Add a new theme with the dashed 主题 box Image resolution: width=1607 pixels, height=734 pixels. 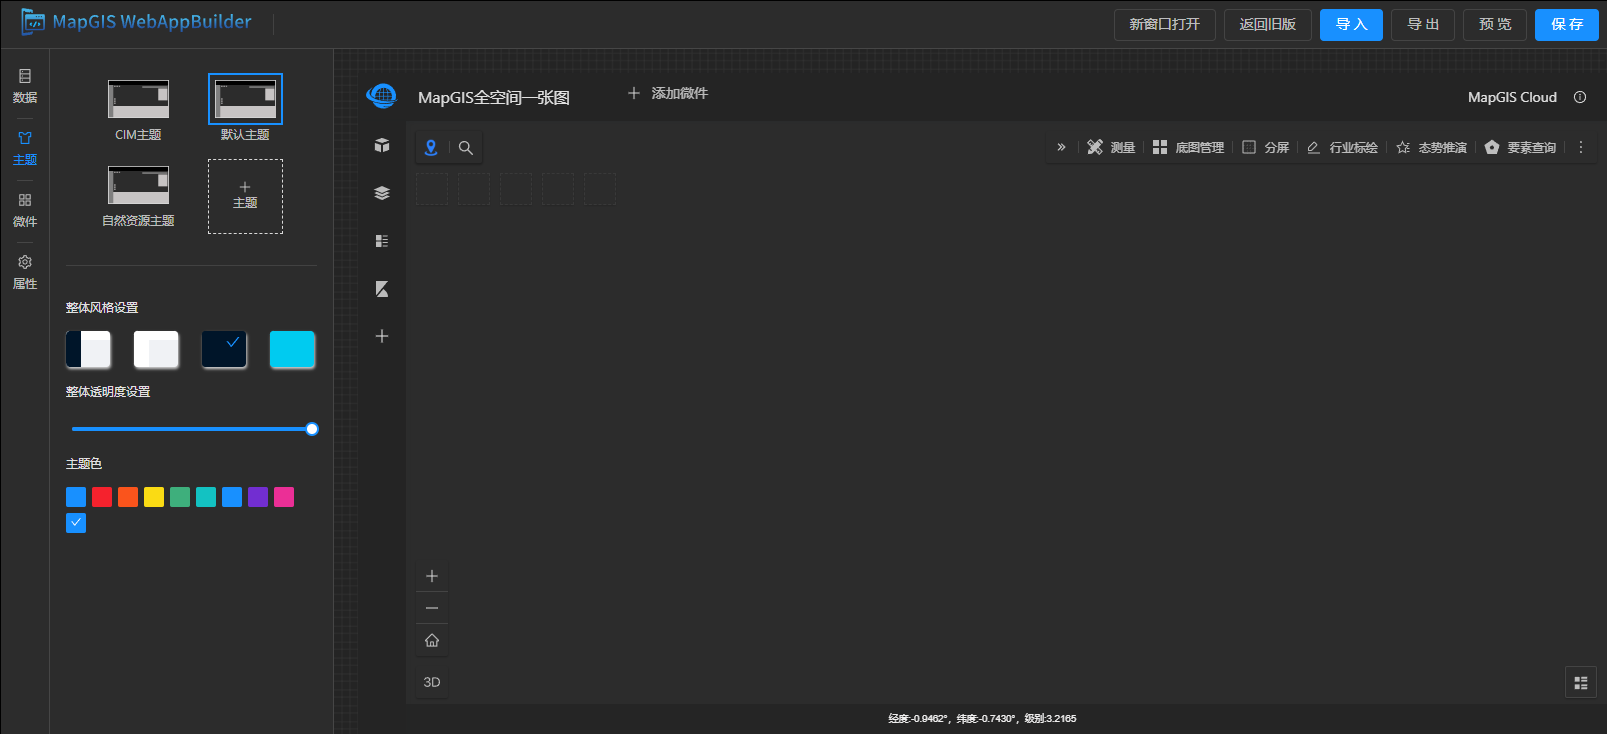tap(245, 196)
